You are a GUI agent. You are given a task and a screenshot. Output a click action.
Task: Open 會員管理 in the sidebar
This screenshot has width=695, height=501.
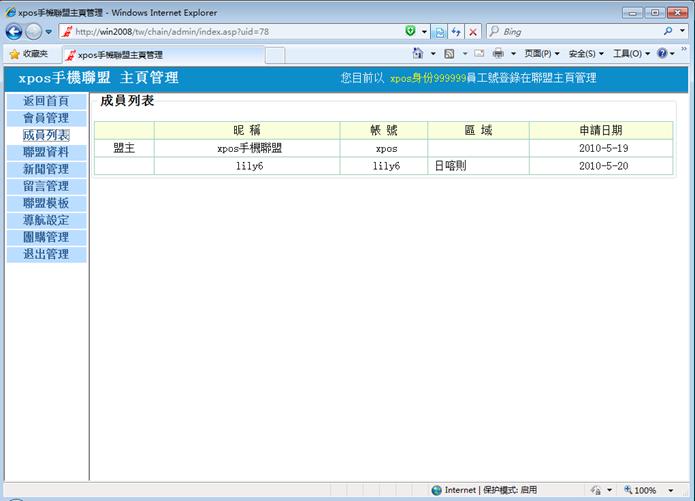click(46, 118)
